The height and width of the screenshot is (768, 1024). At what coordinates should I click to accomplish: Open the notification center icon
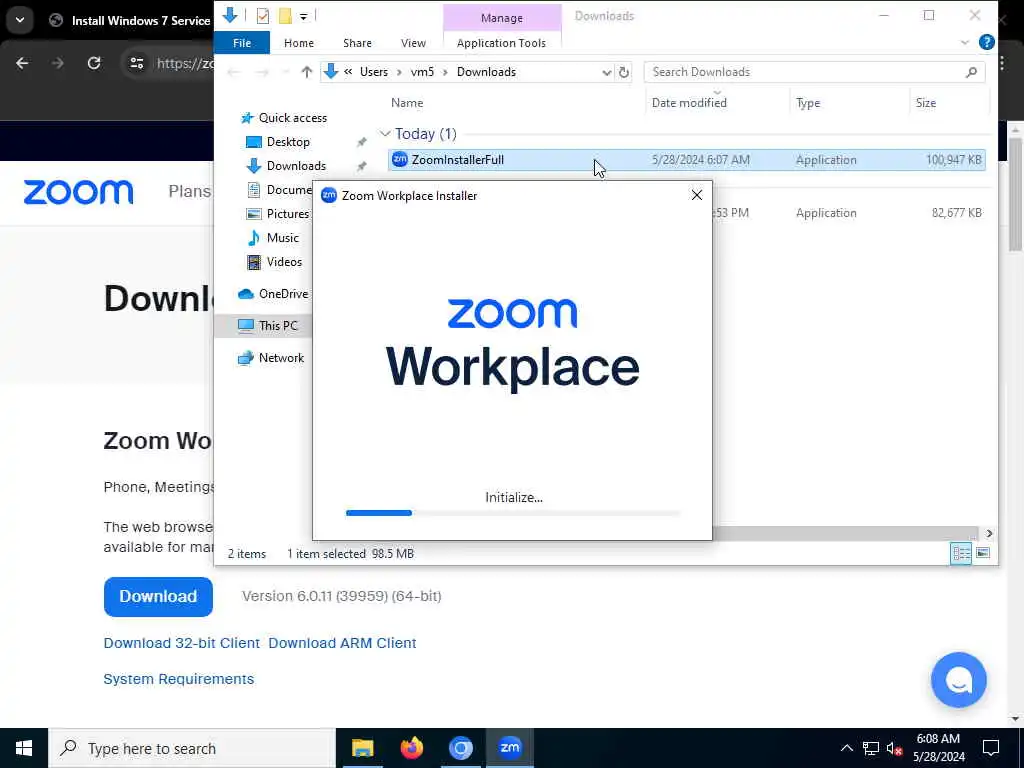(x=990, y=748)
